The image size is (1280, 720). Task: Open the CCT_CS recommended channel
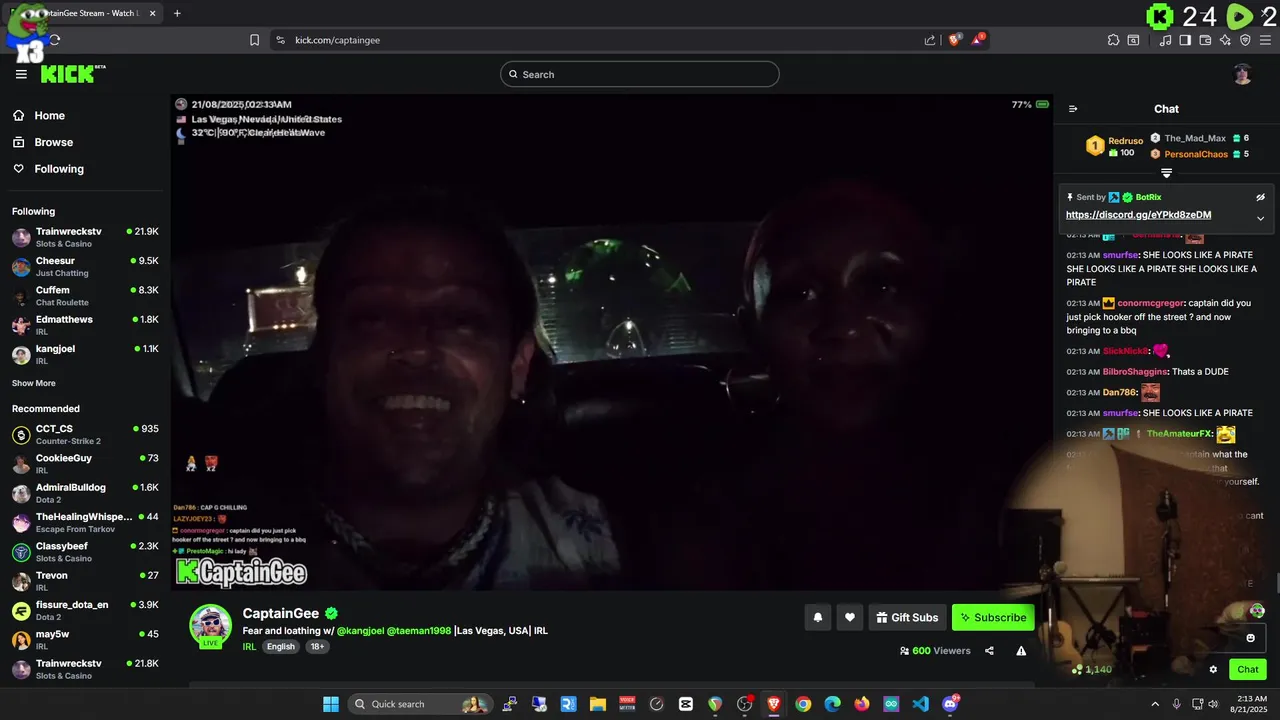point(85,434)
